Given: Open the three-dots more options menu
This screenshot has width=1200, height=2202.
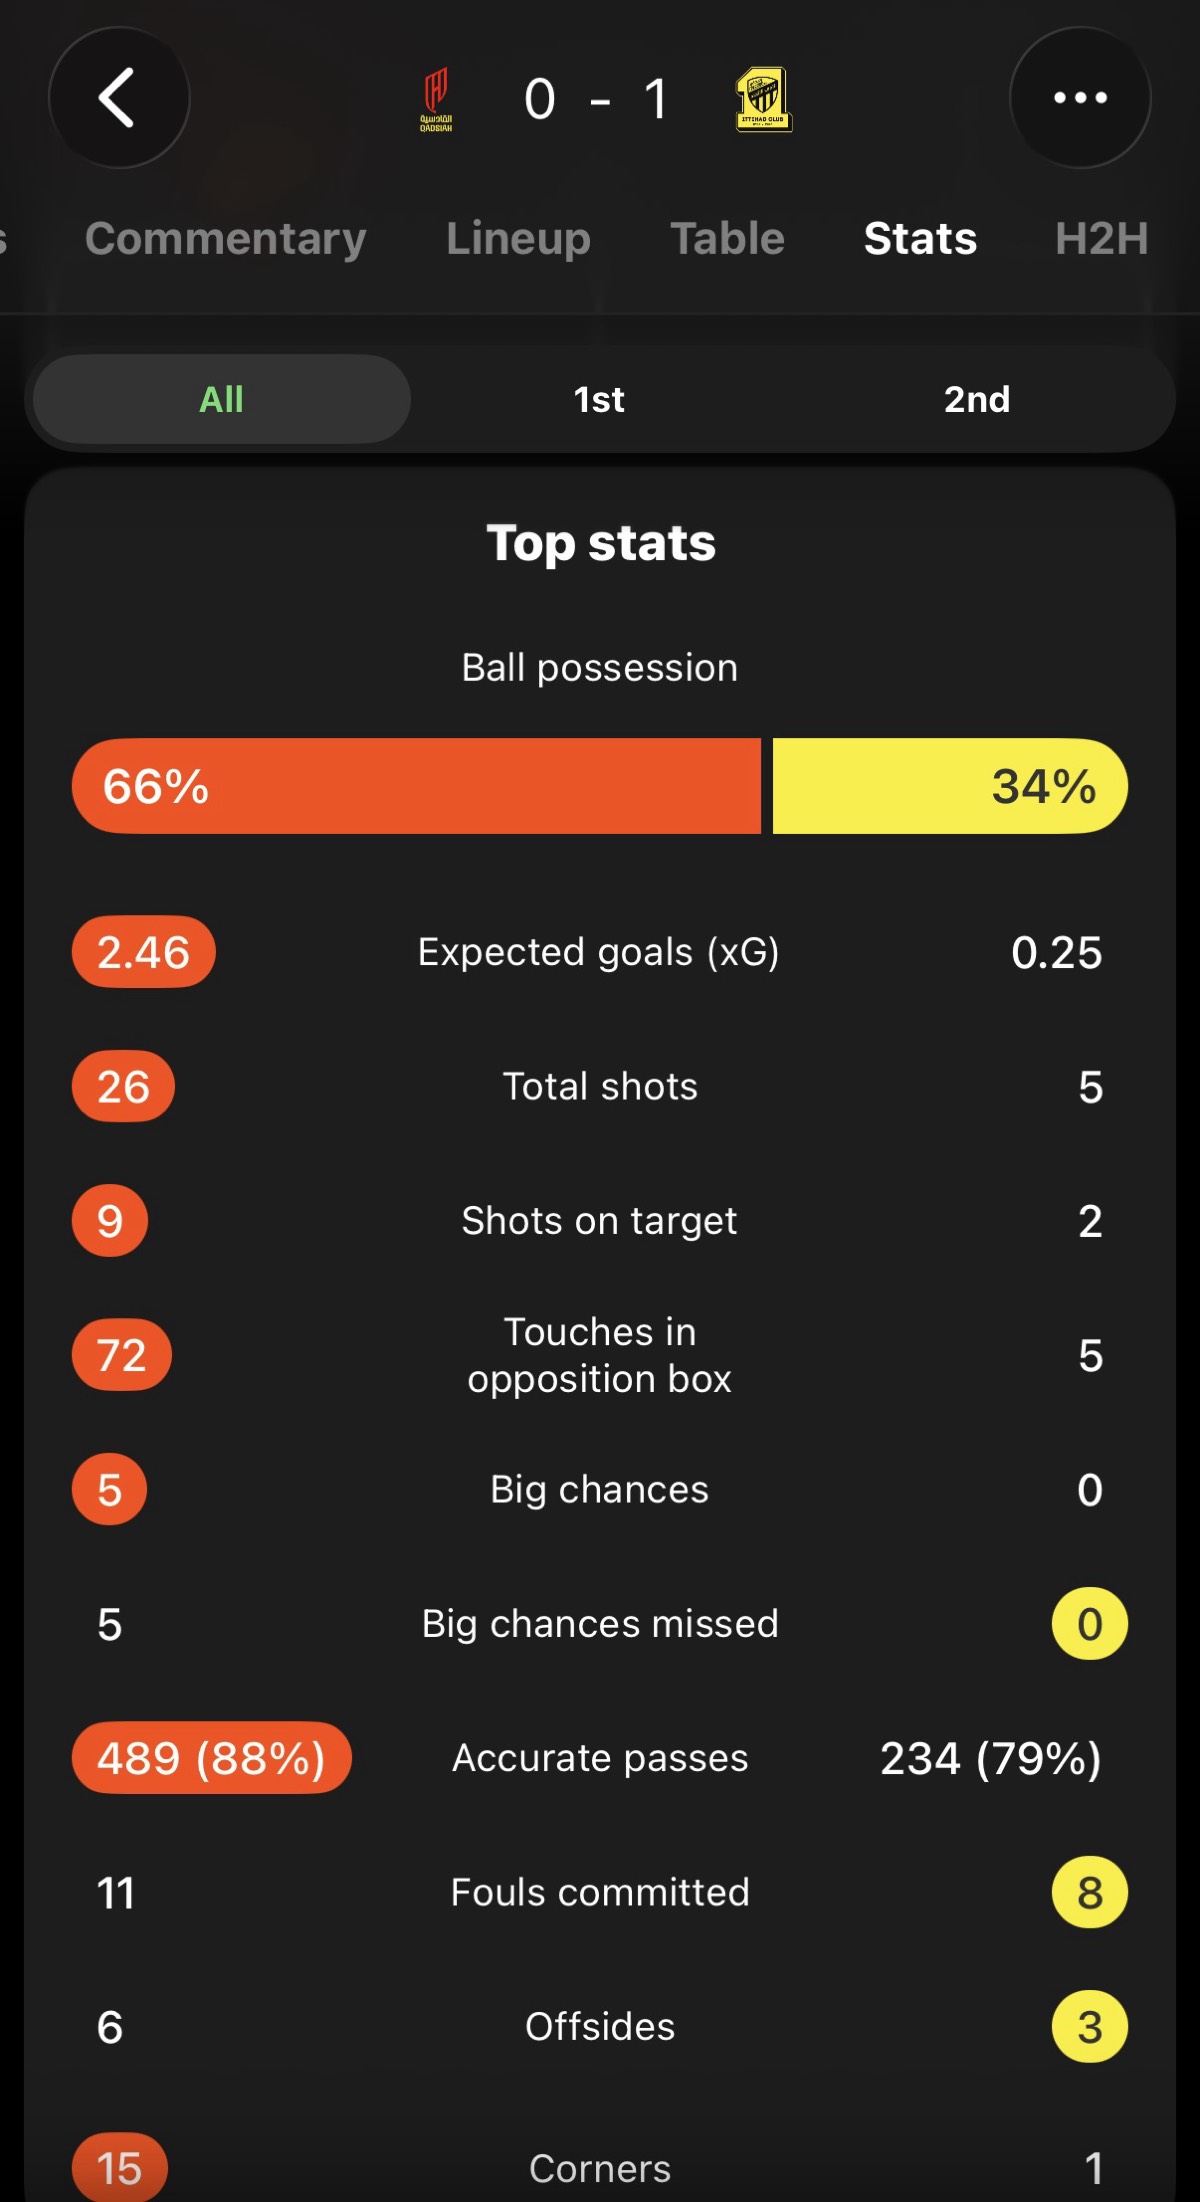Looking at the screenshot, I should point(1080,98).
